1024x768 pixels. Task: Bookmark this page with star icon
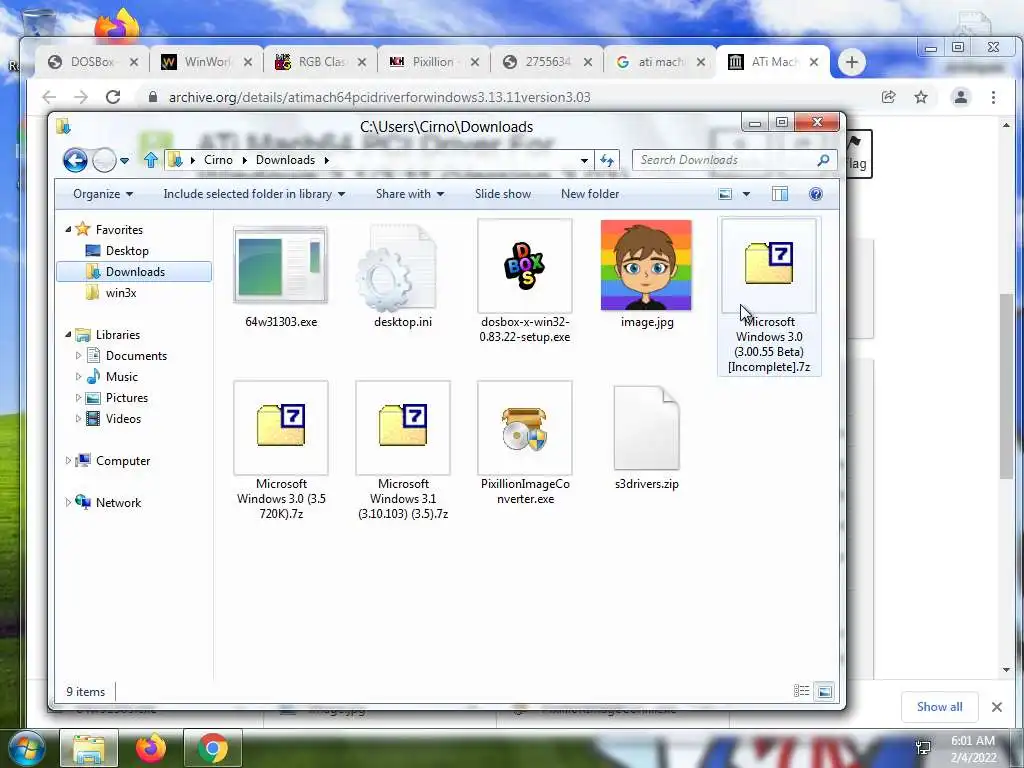coord(921,97)
